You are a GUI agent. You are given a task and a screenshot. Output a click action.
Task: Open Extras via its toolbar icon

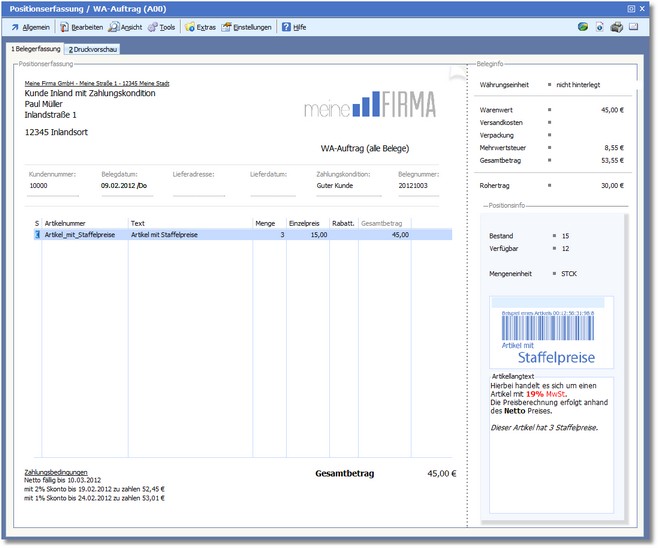tap(190, 27)
